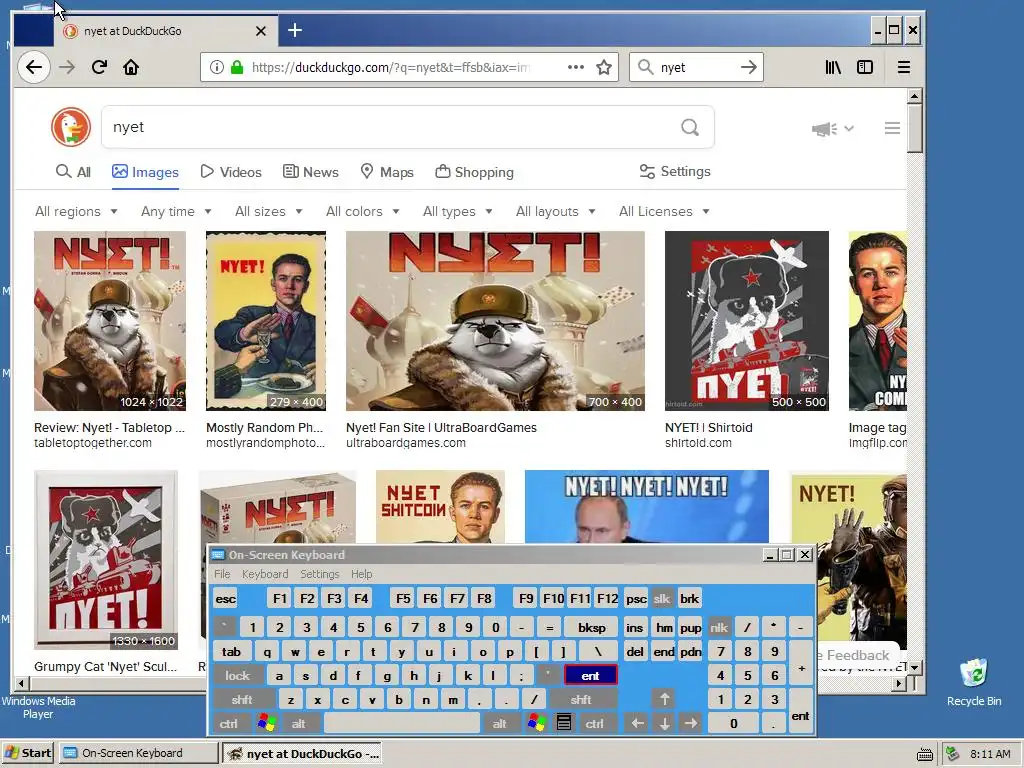Screen dimensions: 1024x768
Task: Open the Mostly Random Ph... poster thumbnail
Action: tap(266, 321)
